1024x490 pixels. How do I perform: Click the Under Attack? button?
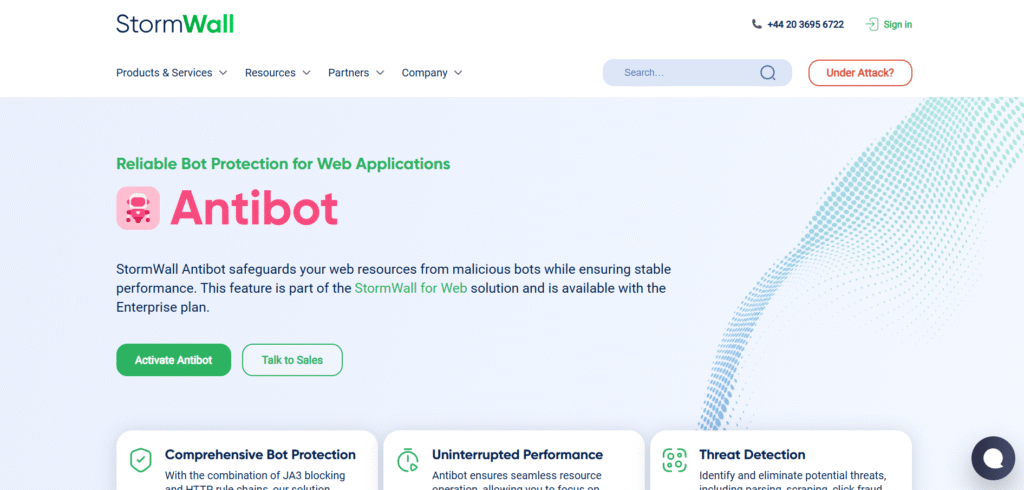click(860, 73)
